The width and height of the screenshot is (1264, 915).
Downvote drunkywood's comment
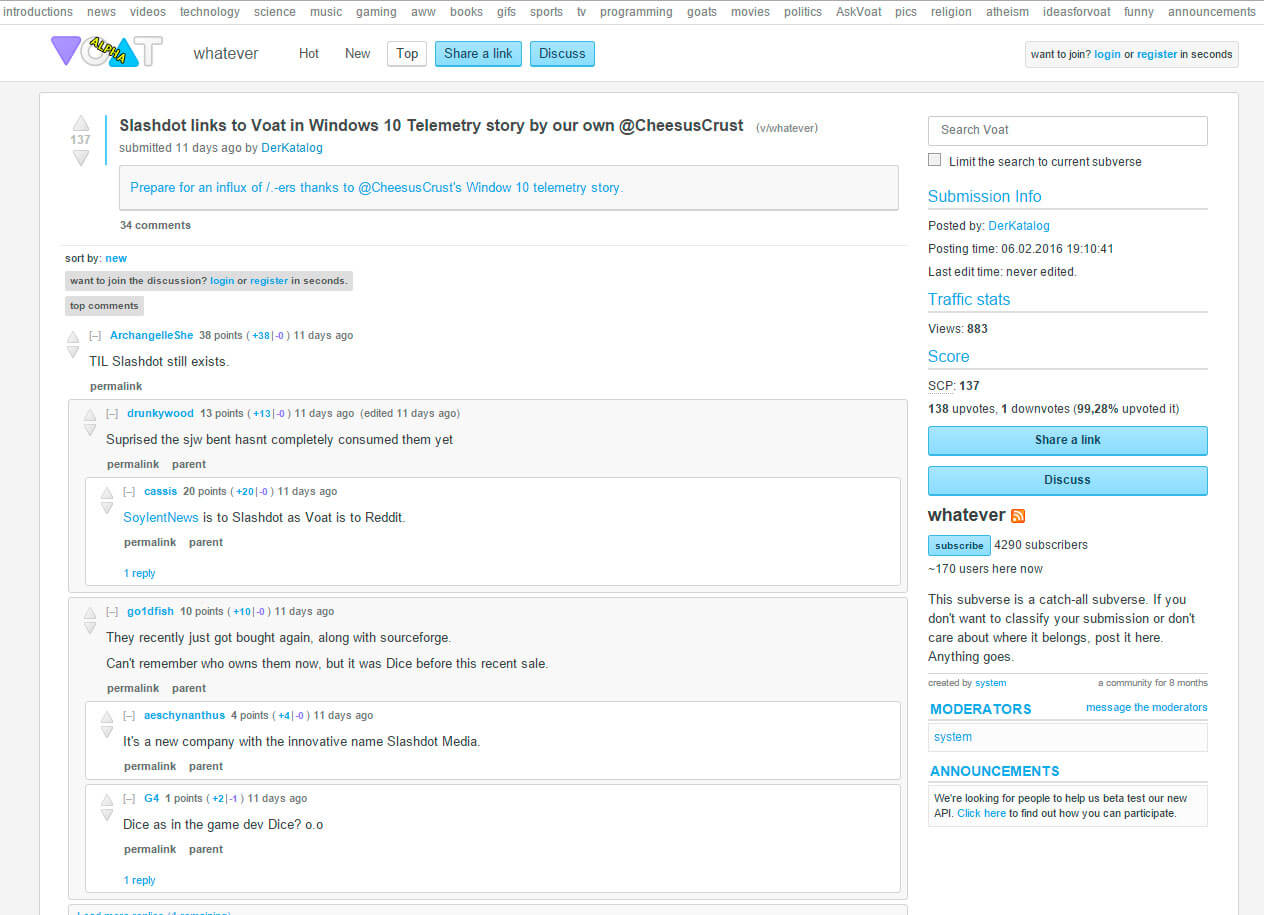90,430
